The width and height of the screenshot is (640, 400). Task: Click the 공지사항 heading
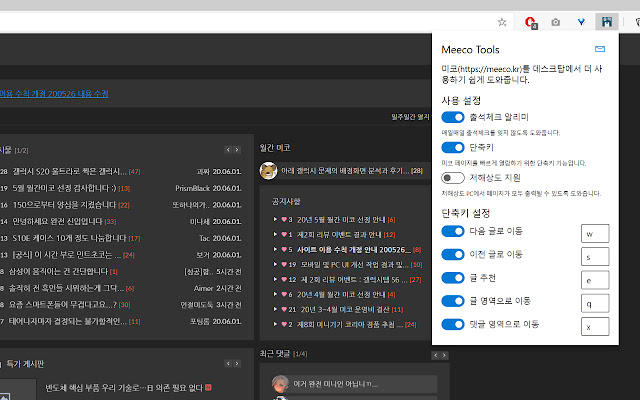[286, 202]
